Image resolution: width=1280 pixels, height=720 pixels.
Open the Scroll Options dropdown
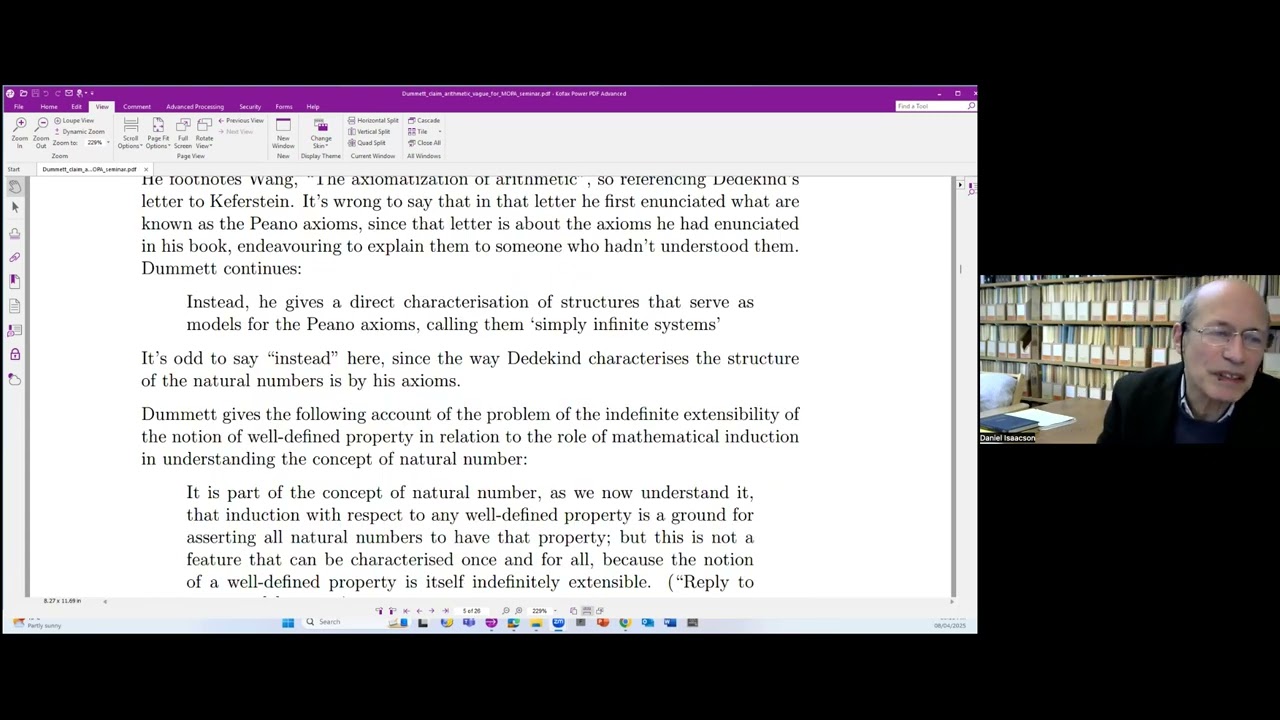coord(130,133)
